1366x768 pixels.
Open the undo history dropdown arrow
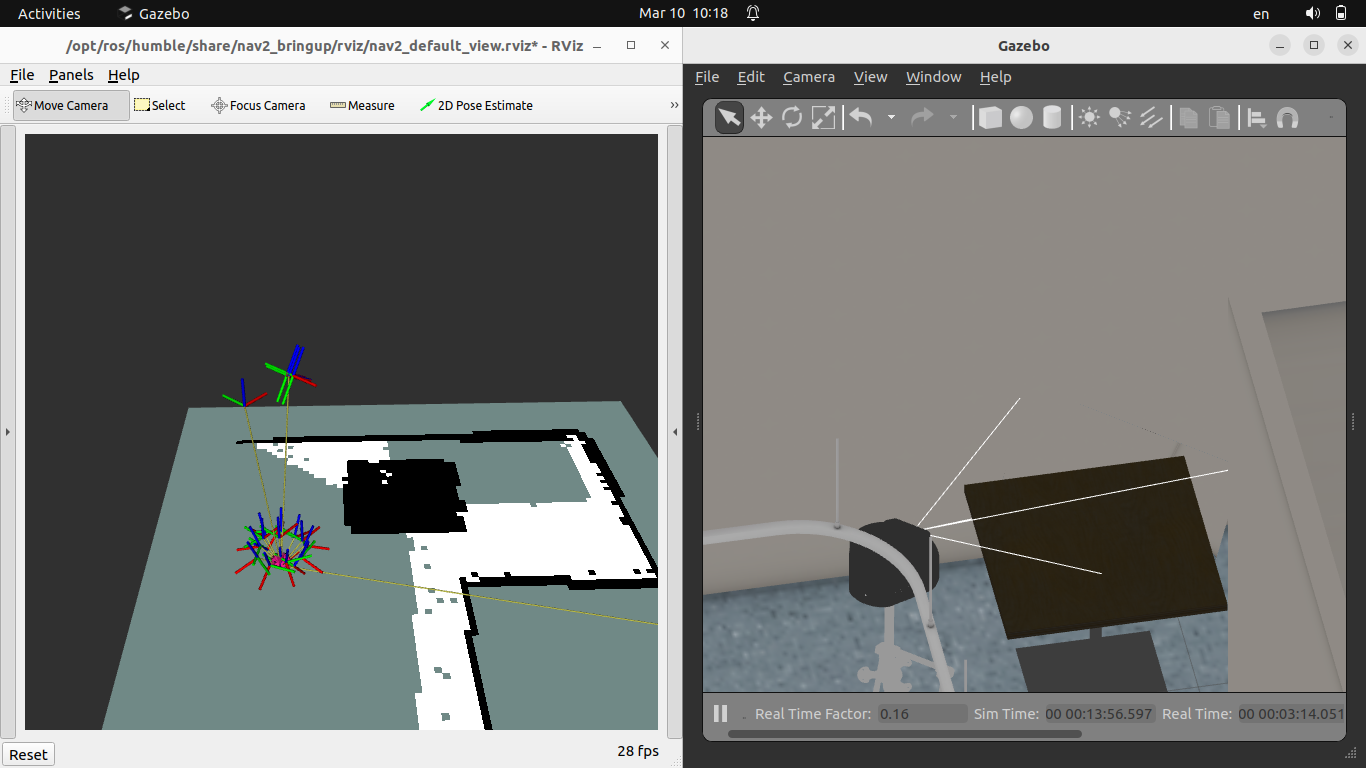(x=891, y=118)
